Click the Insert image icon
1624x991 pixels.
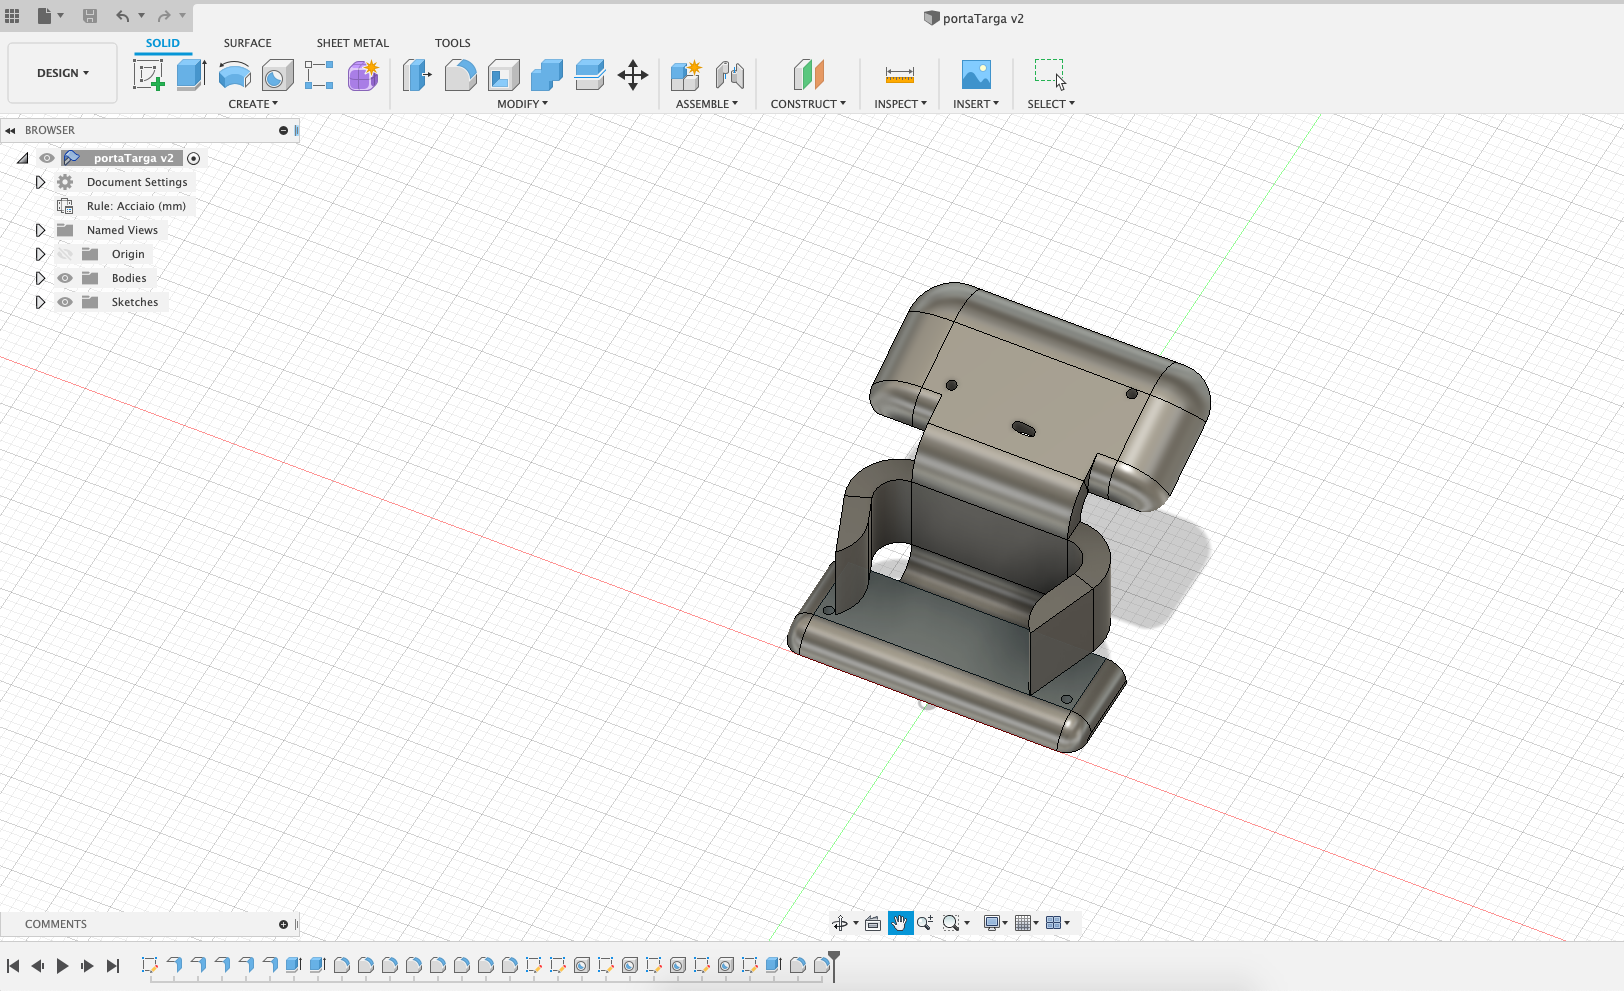point(976,75)
